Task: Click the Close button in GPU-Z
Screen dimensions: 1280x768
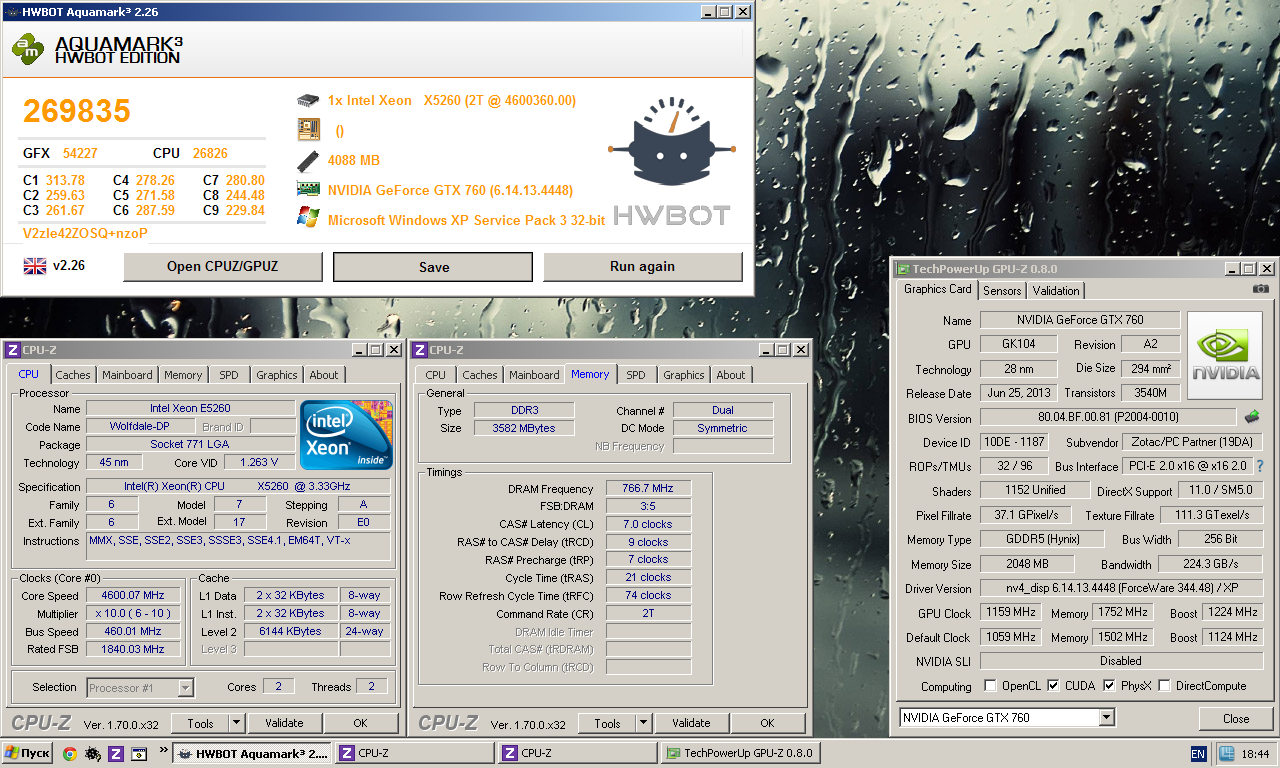Action: [x=1236, y=718]
